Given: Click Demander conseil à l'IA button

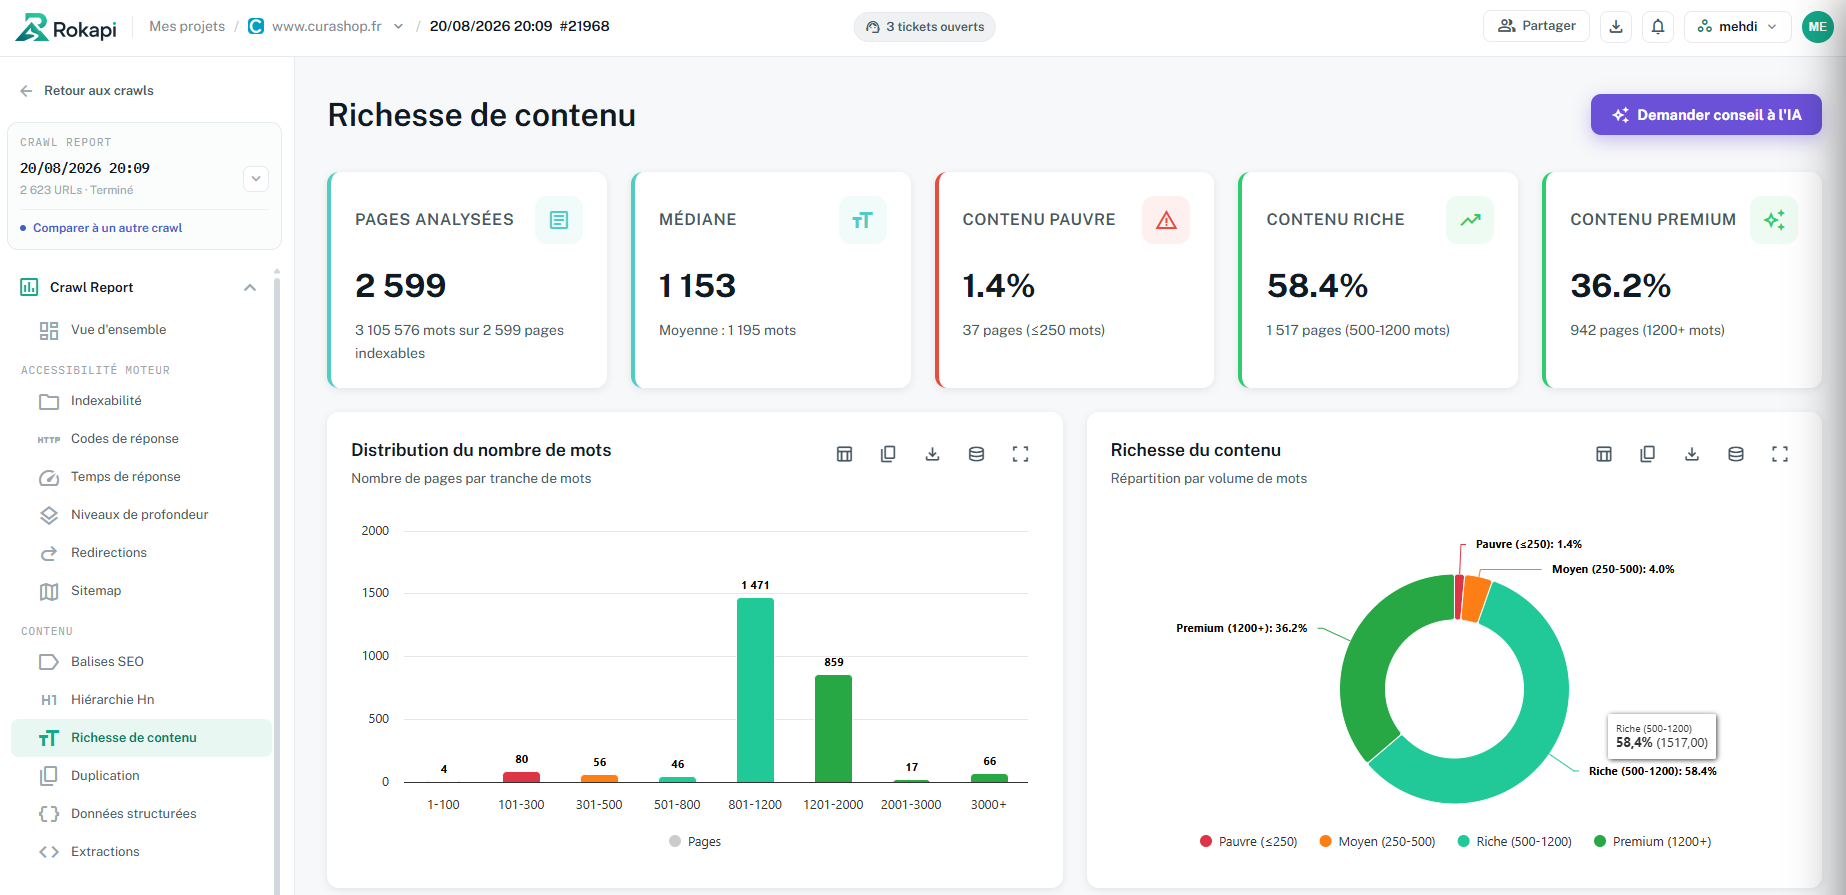Looking at the screenshot, I should (x=1706, y=115).
